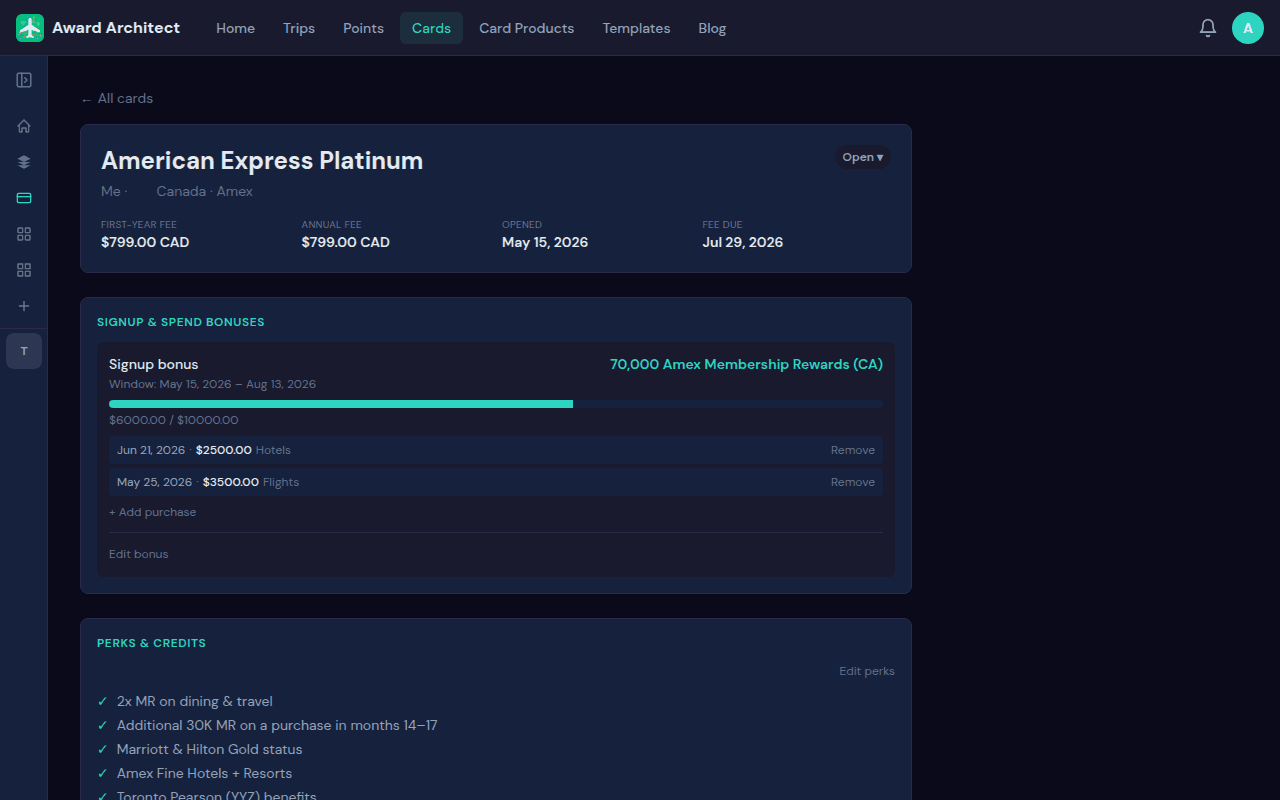
Task: Click the Fee Due Jul 29, 2026 value
Action: click(742, 242)
